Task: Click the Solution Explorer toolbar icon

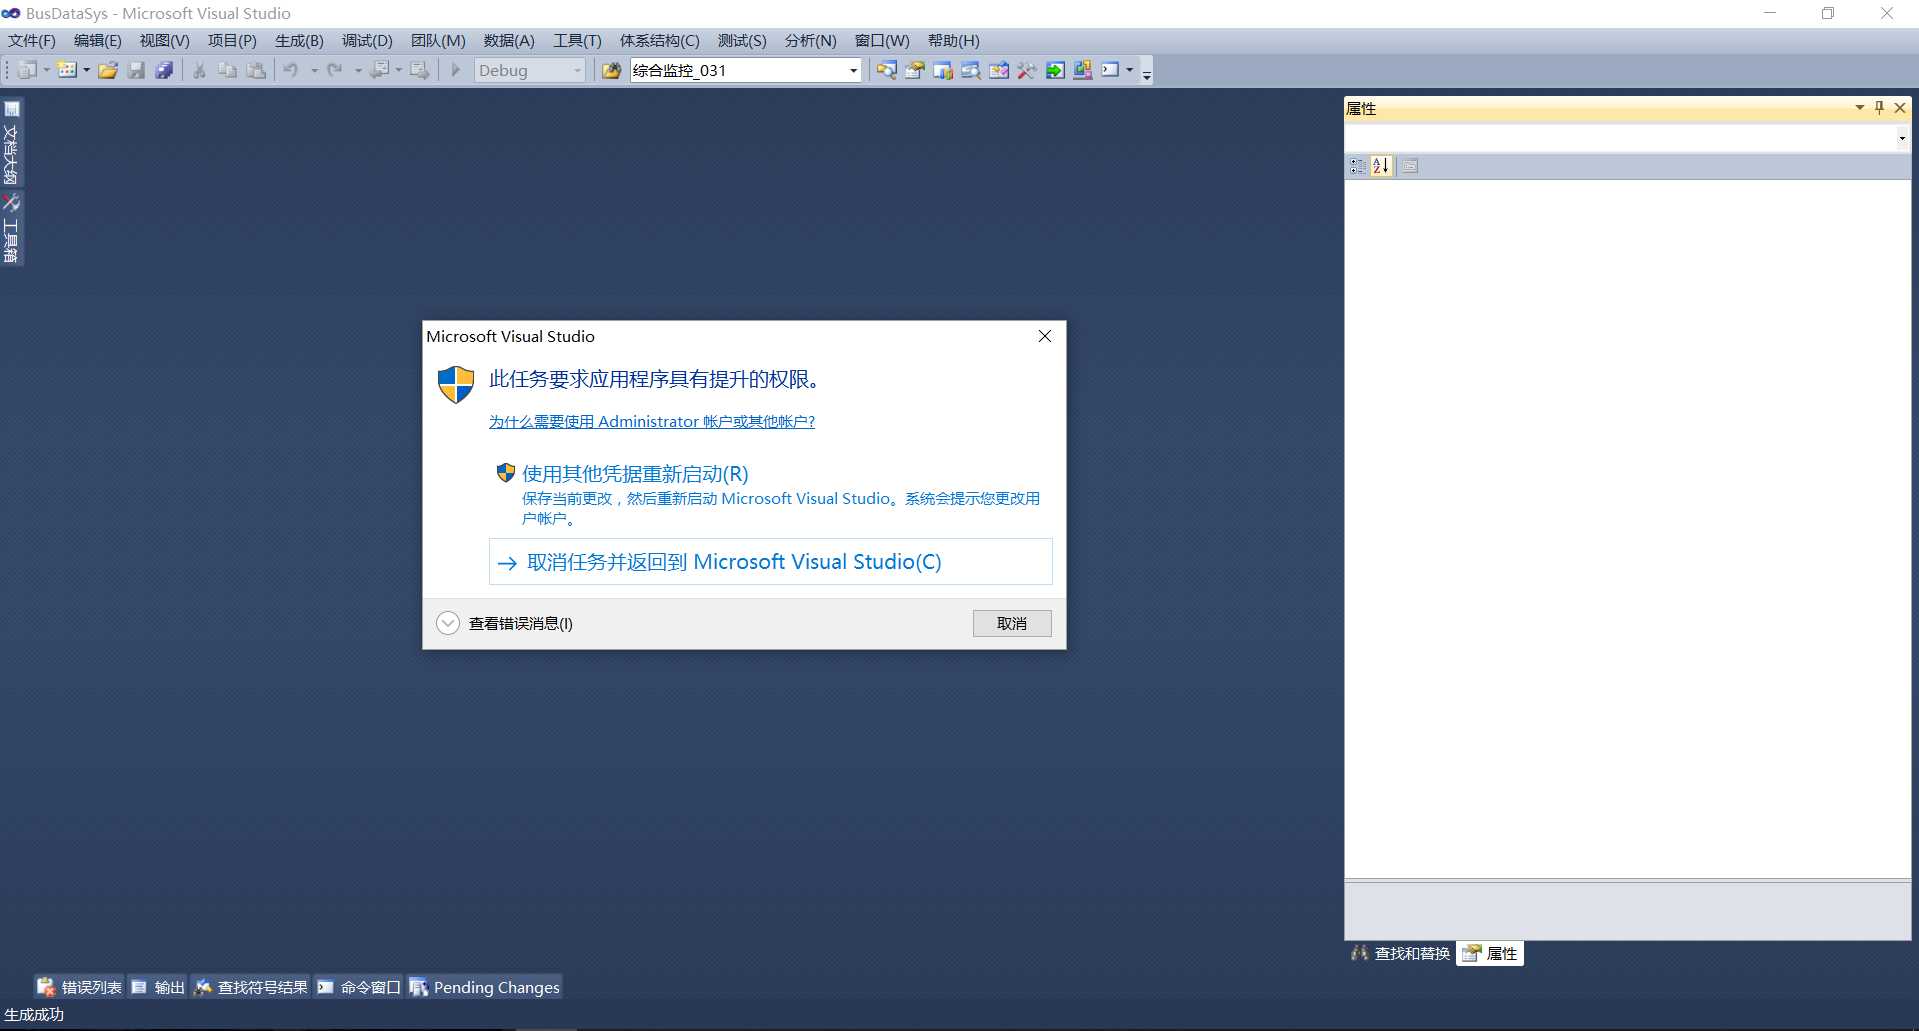Action: click(886, 70)
